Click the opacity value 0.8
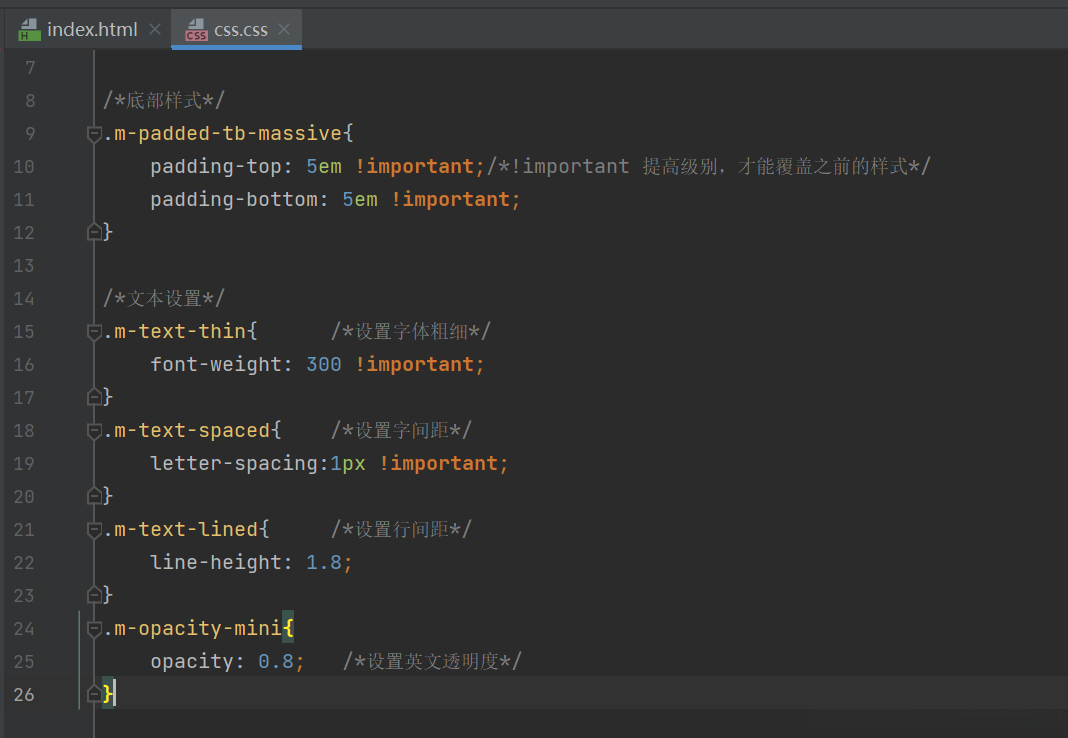This screenshot has width=1068, height=738. 276,662
